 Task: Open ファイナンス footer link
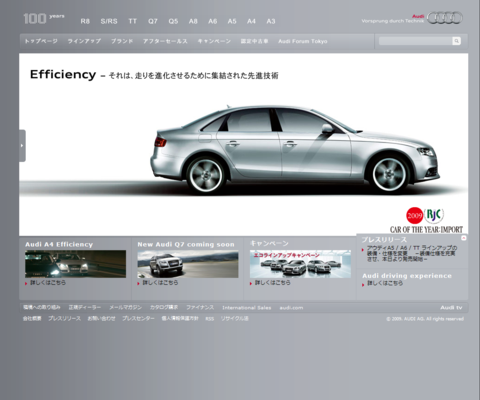click(x=200, y=307)
